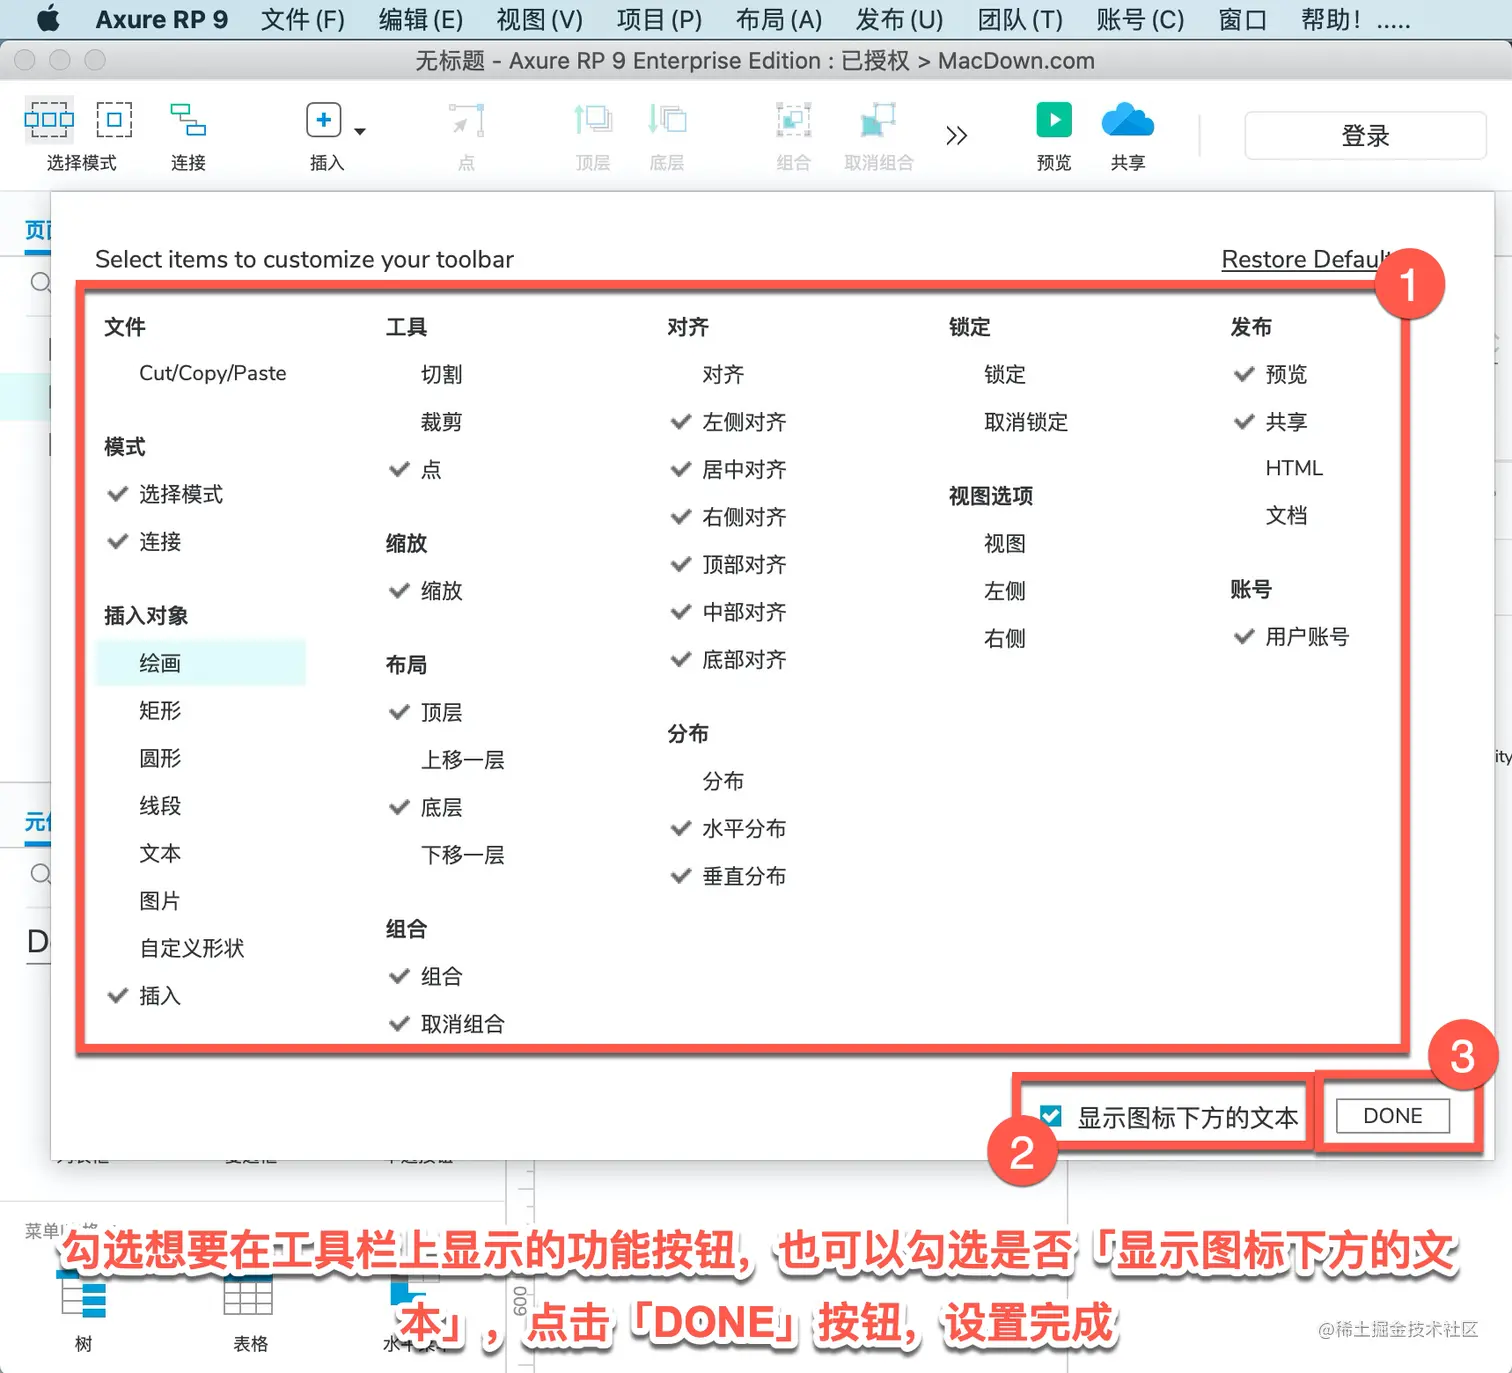Open the 布局 (A) menu
Viewport: 1512px width, 1373px height.
coord(779,20)
